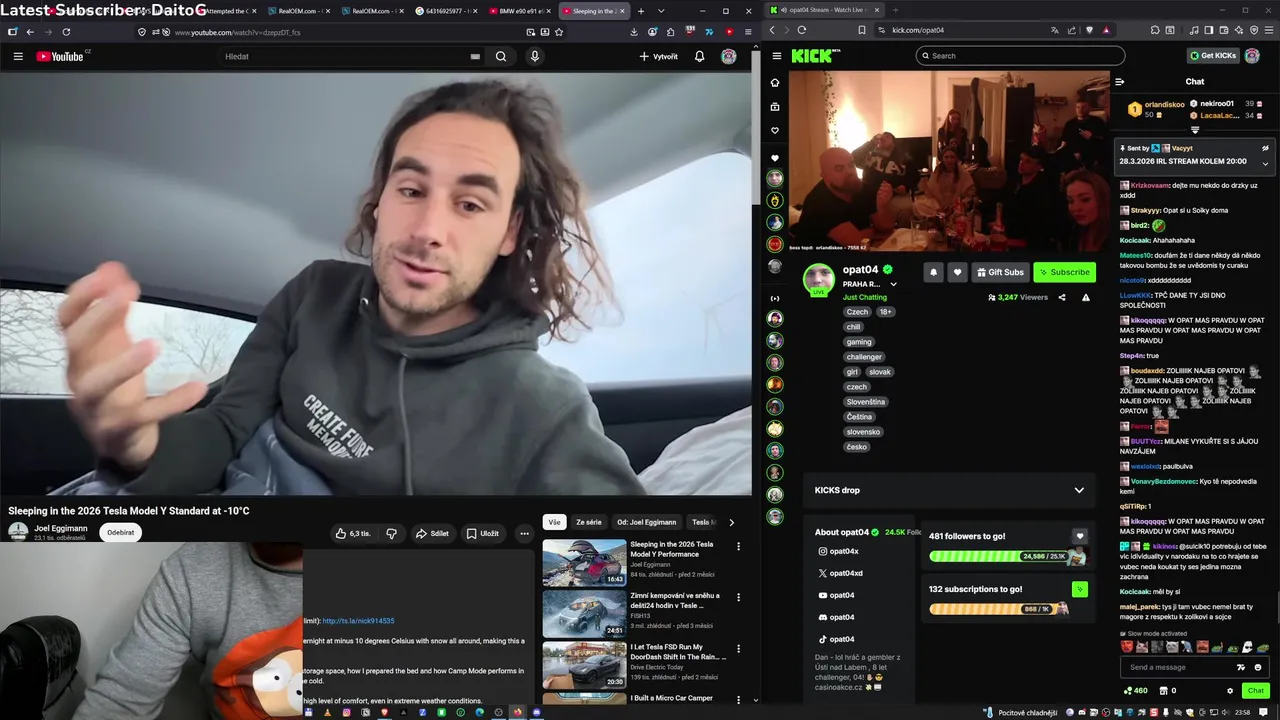1280x720 pixels.
Task: Select the Od: Joel Eggimann filter chip
Action: pos(647,522)
